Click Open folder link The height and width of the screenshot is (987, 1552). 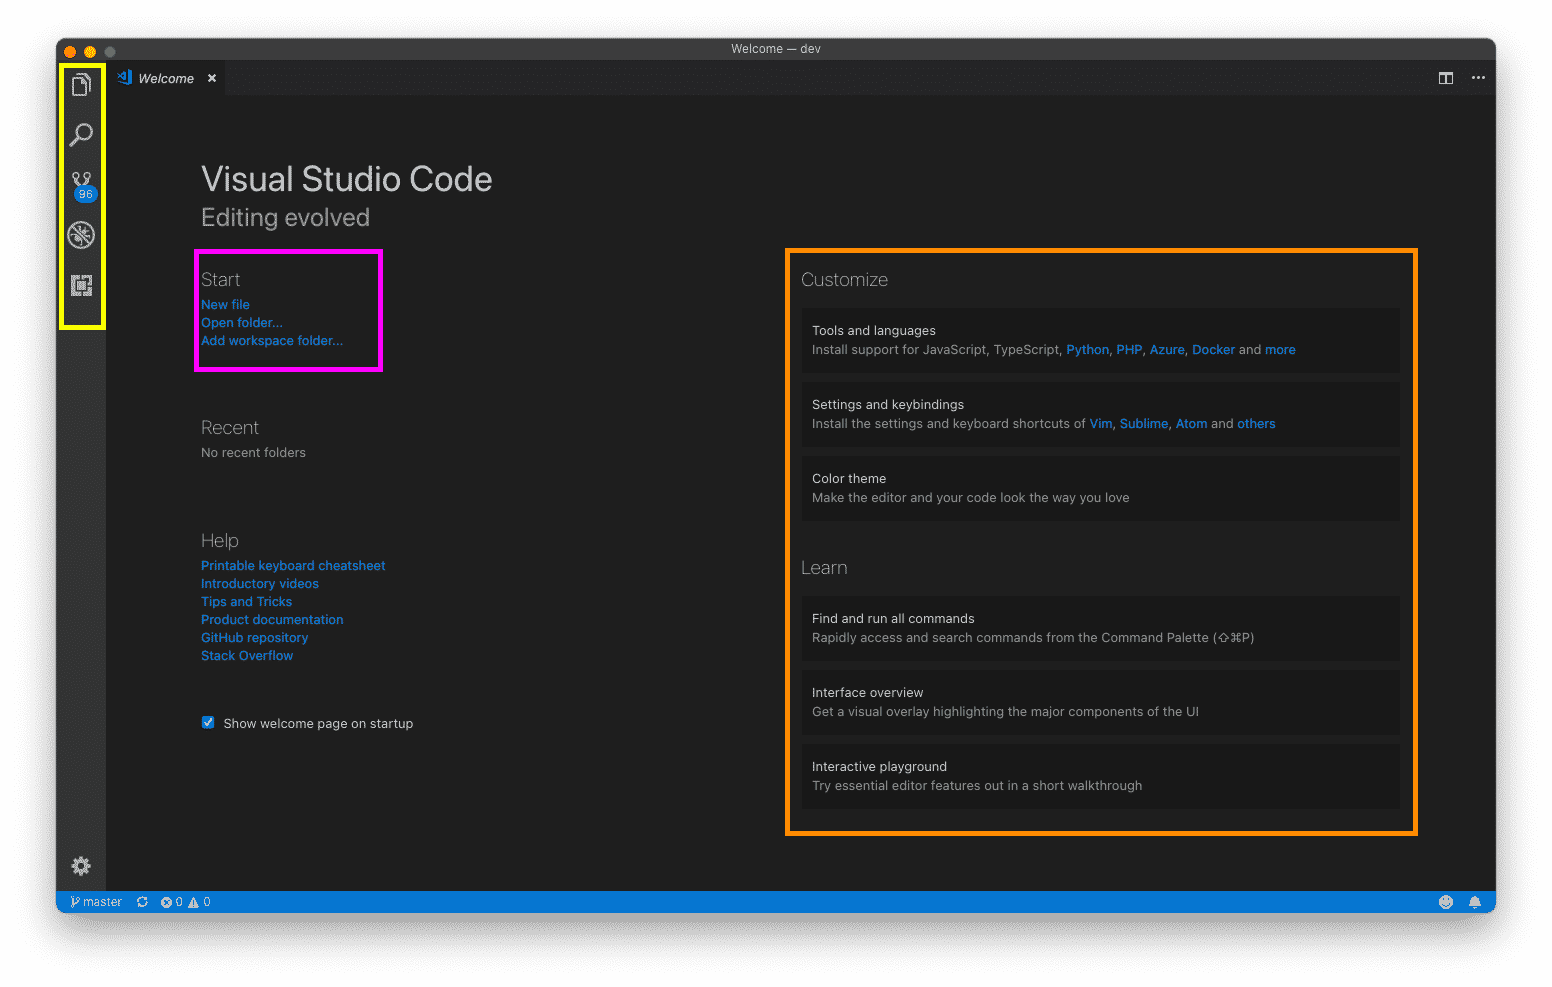point(241,322)
